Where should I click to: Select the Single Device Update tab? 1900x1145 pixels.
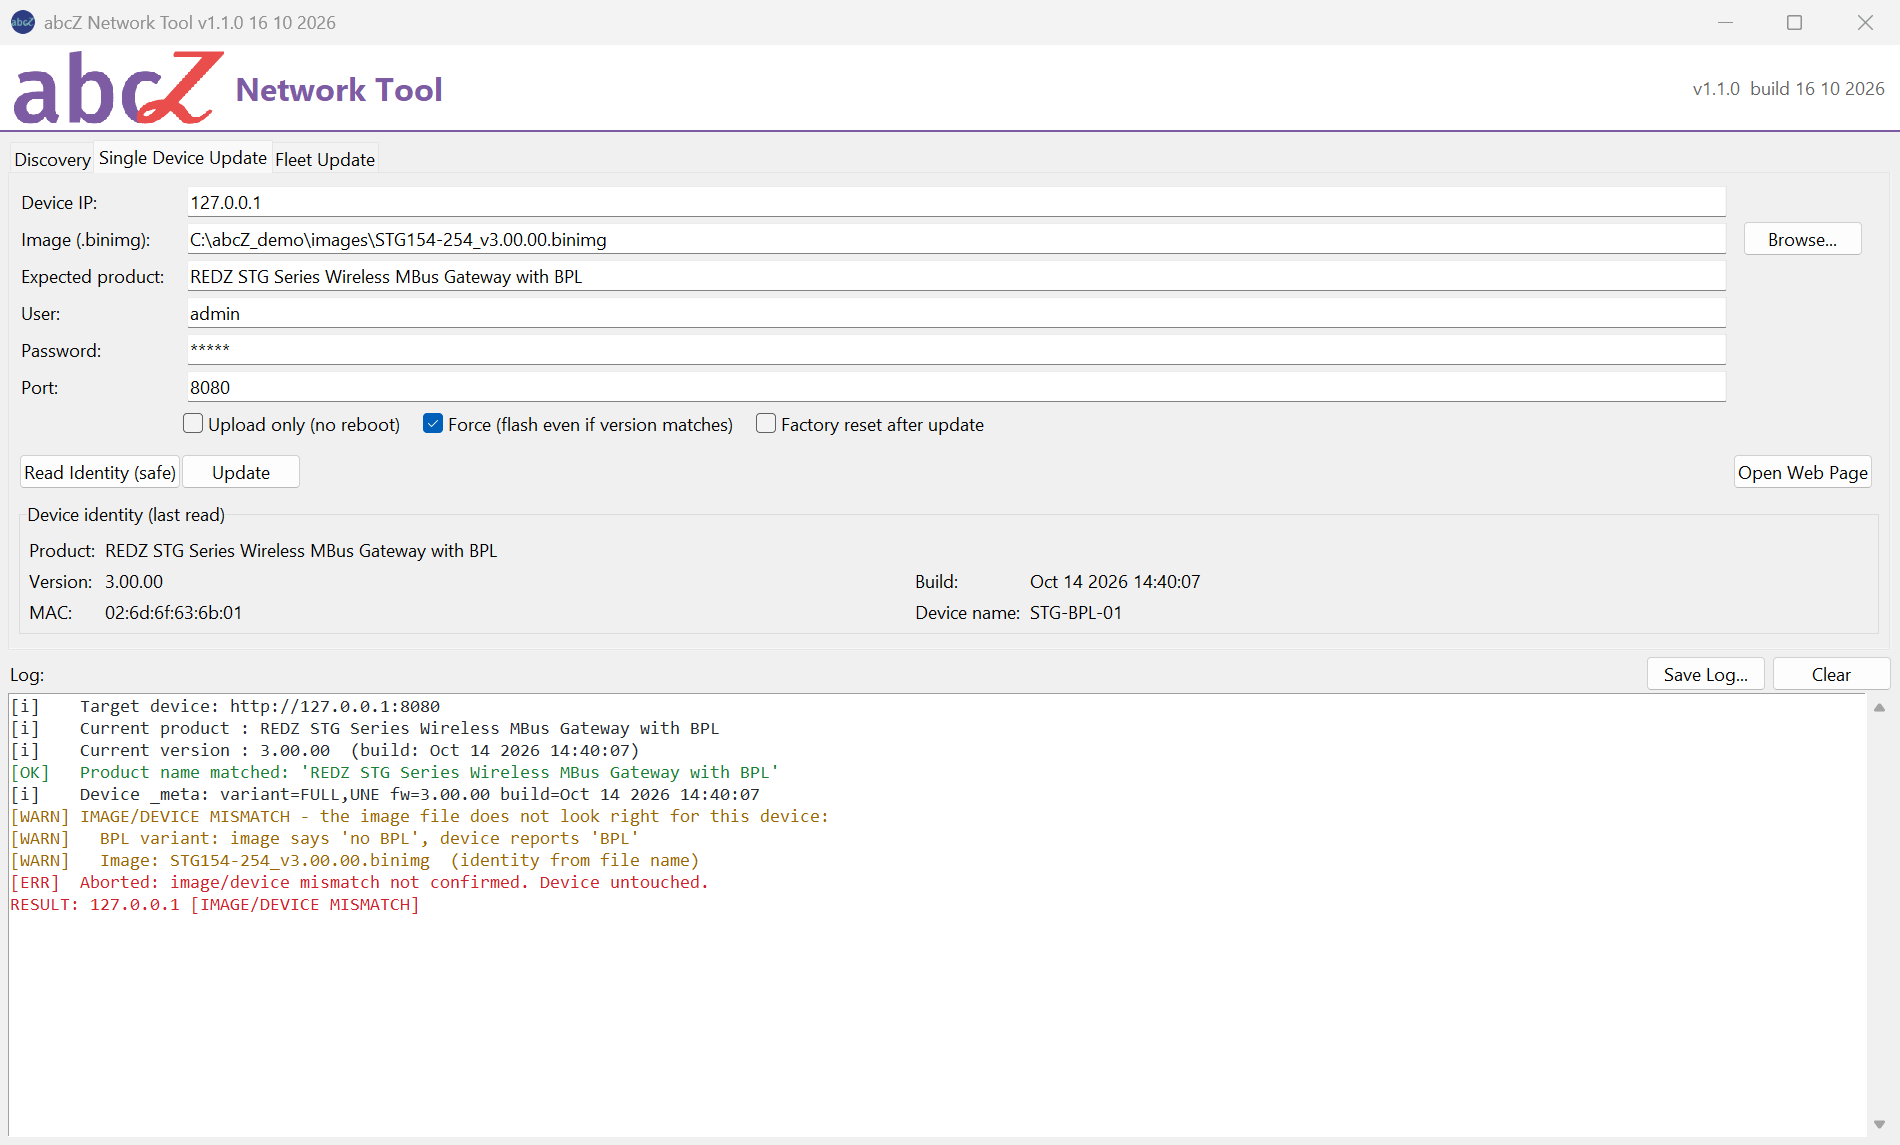pos(183,158)
